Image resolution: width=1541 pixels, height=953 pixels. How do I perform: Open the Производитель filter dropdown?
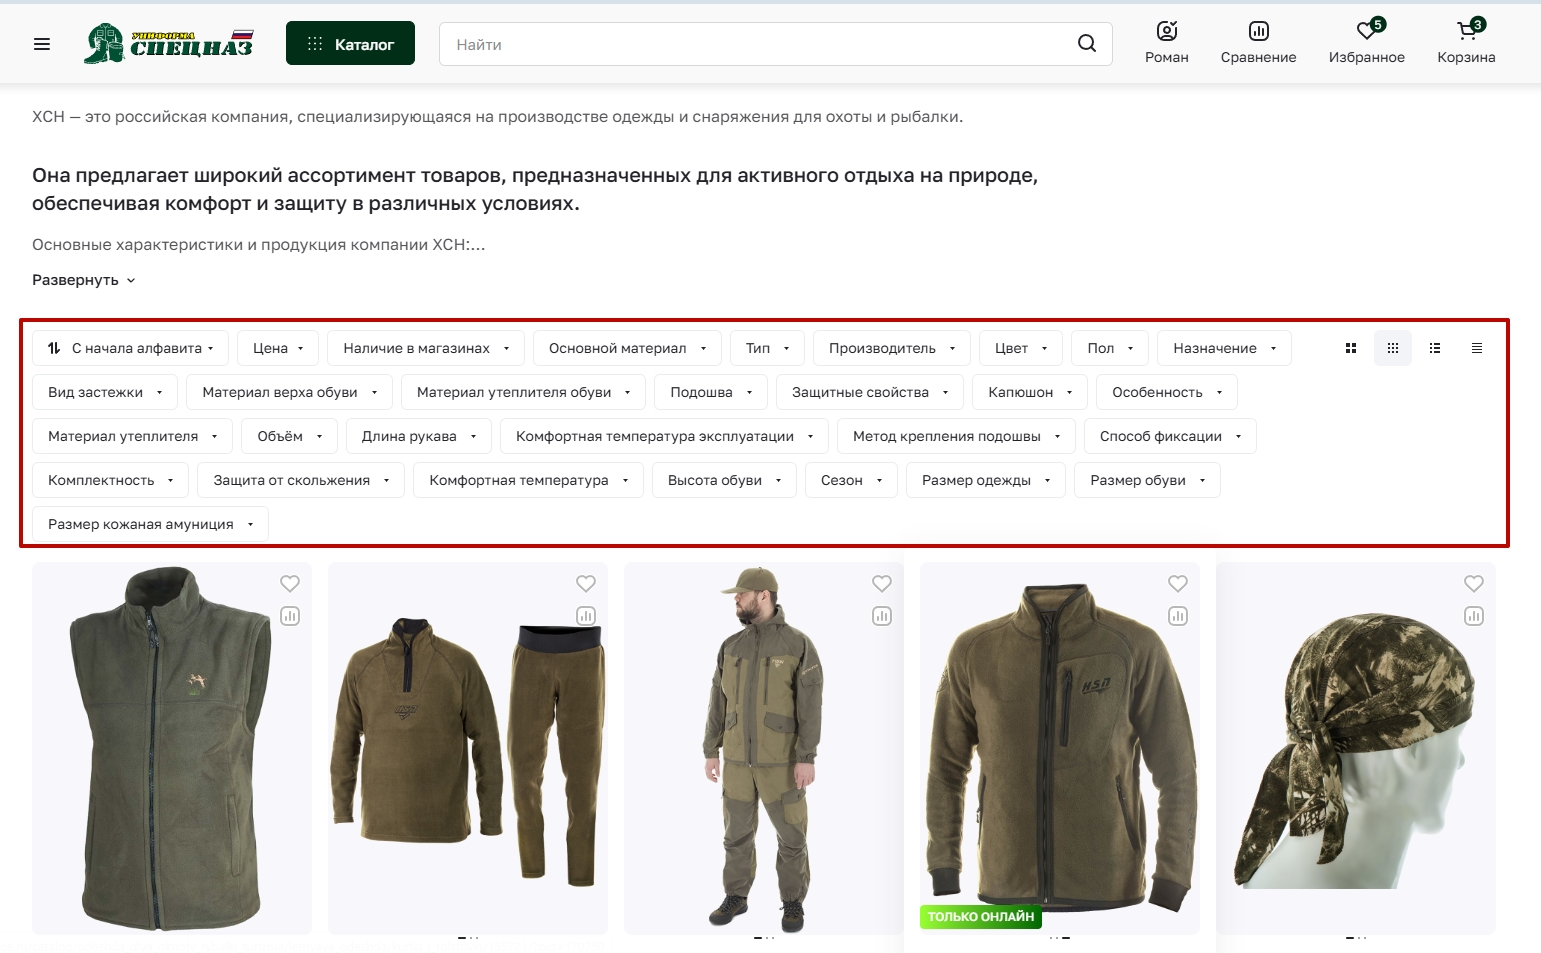(891, 348)
